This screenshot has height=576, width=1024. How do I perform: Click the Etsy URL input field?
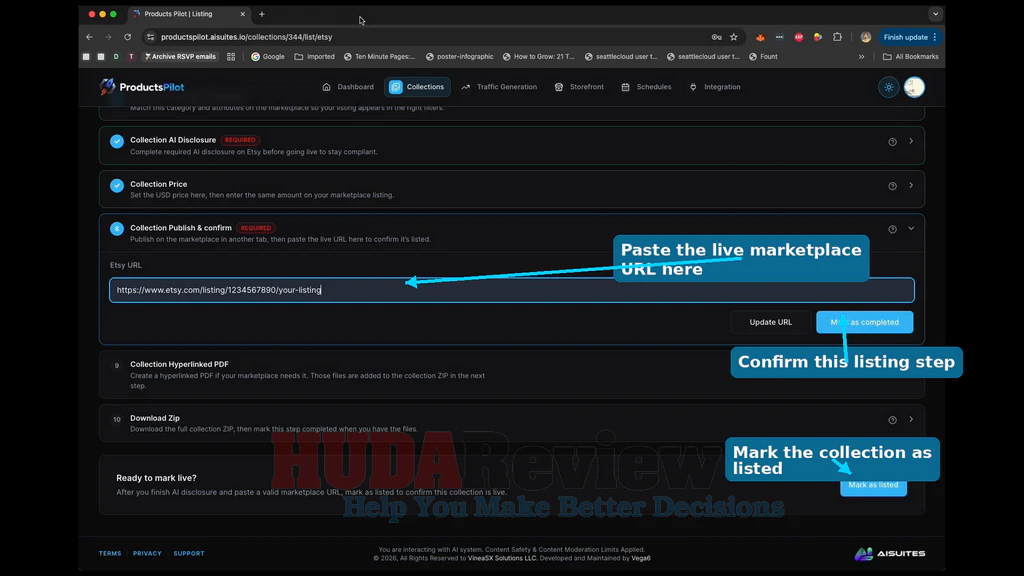coord(511,290)
